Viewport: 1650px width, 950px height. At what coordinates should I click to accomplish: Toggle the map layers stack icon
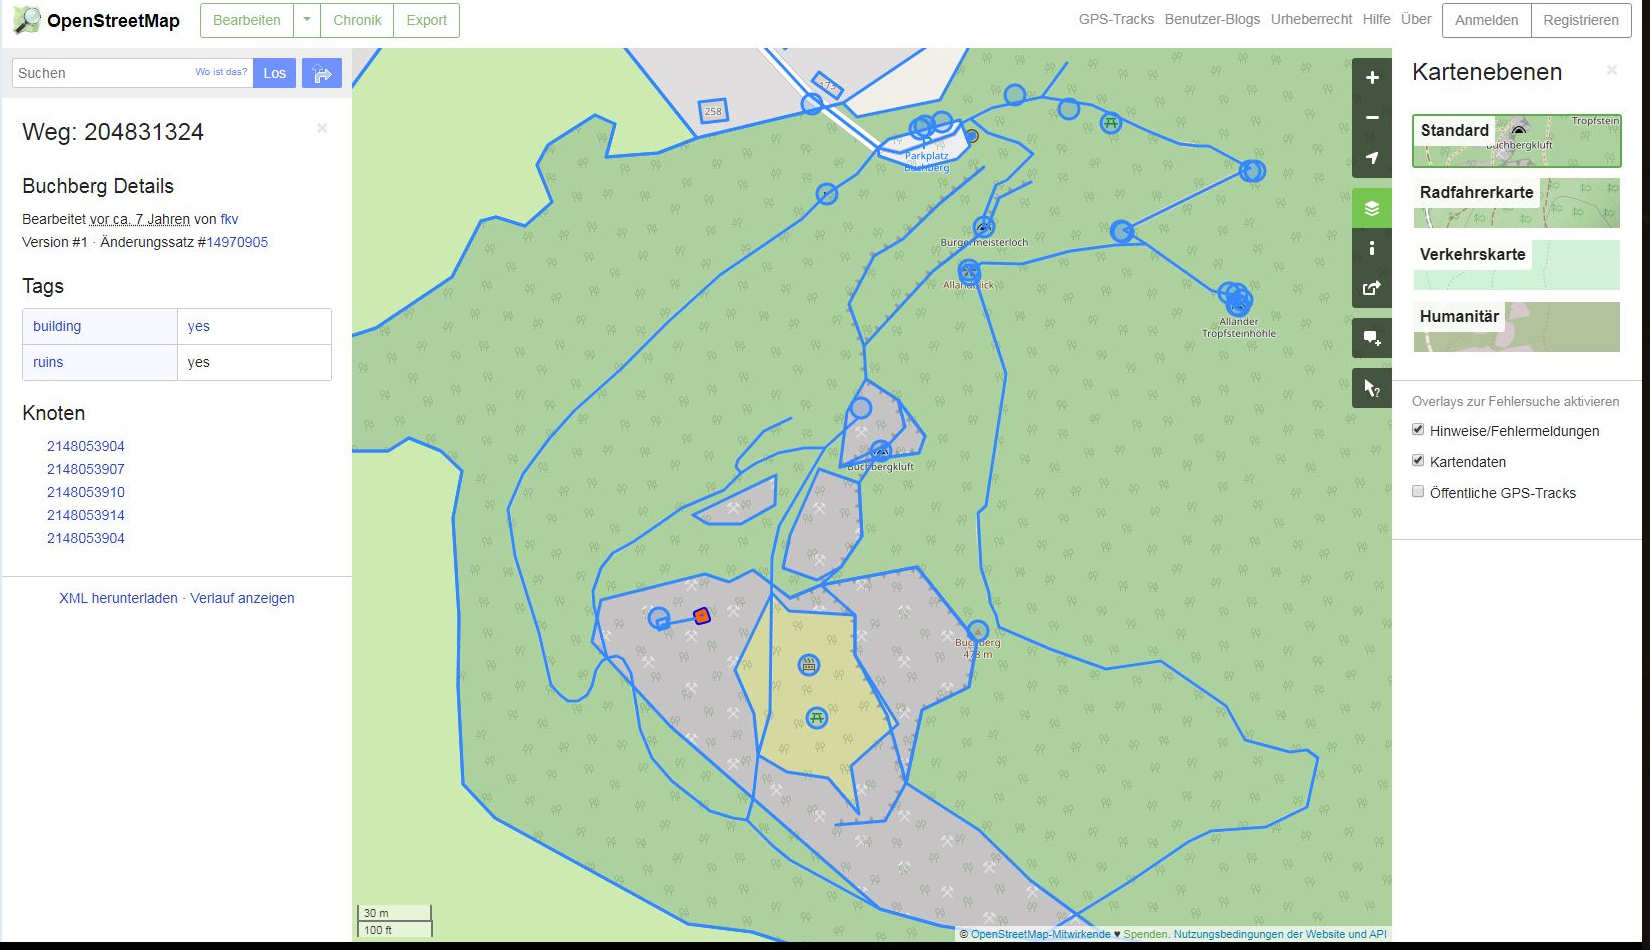click(x=1372, y=208)
